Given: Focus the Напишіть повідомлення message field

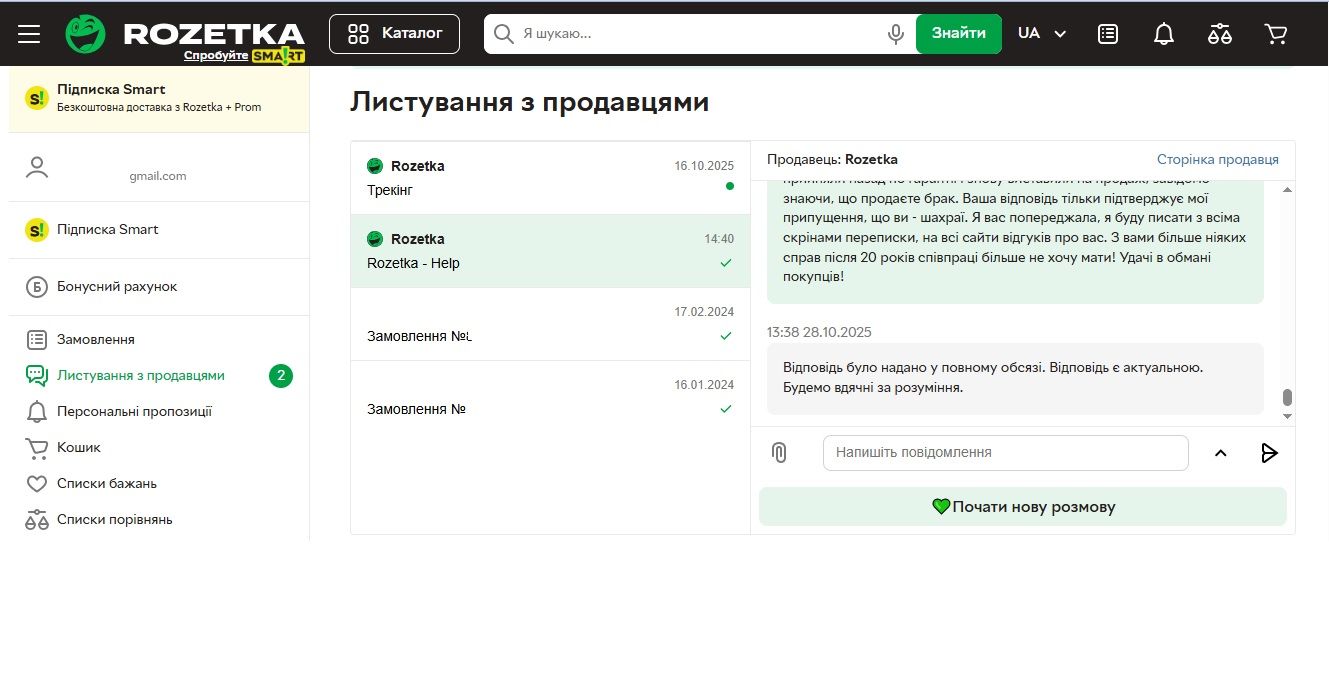Looking at the screenshot, I should 1005,453.
